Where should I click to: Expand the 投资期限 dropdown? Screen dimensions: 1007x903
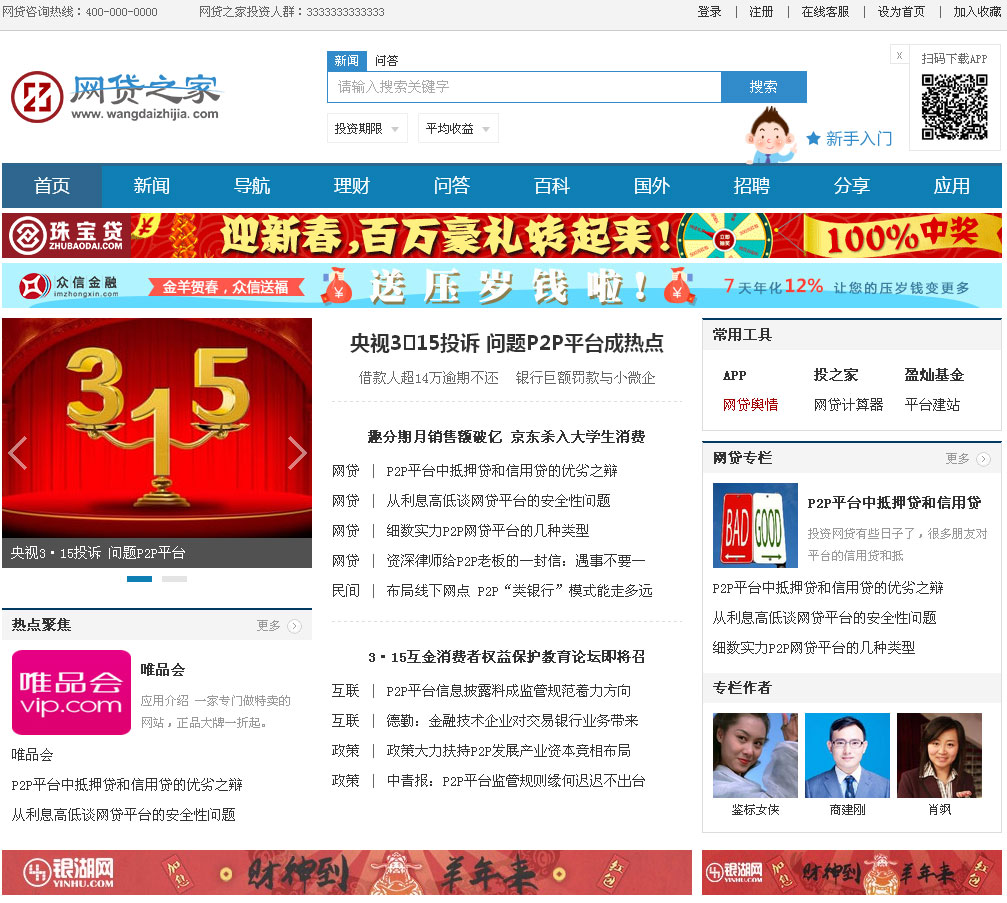367,128
